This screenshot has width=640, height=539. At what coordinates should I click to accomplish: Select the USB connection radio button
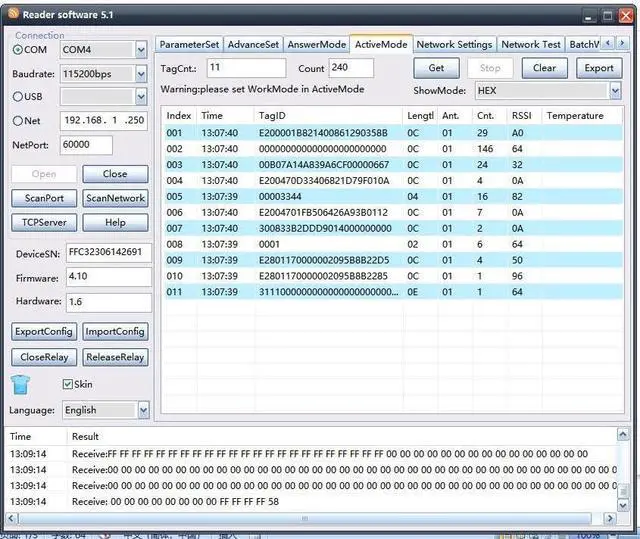(18, 96)
